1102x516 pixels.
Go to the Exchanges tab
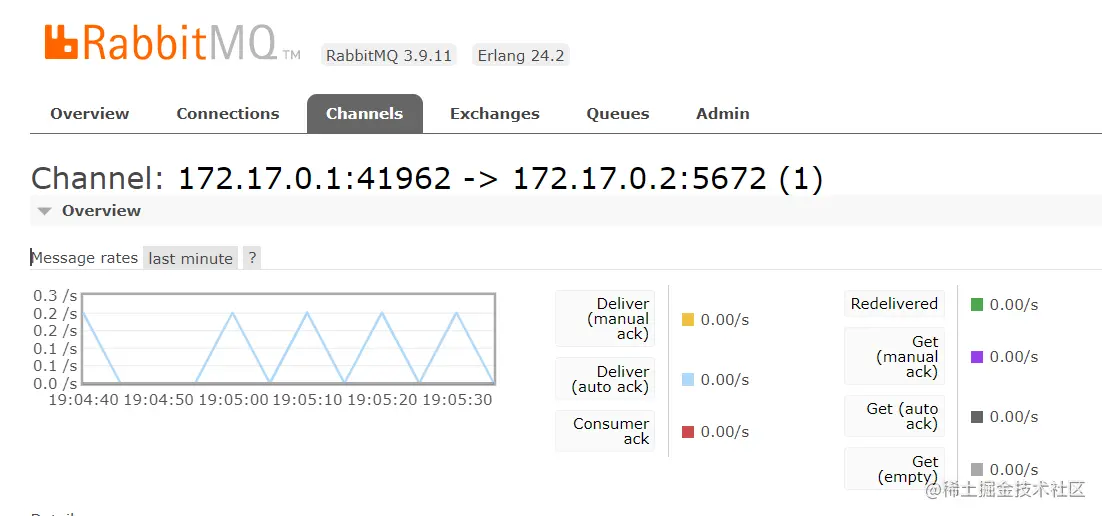click(x=495, y=114)
